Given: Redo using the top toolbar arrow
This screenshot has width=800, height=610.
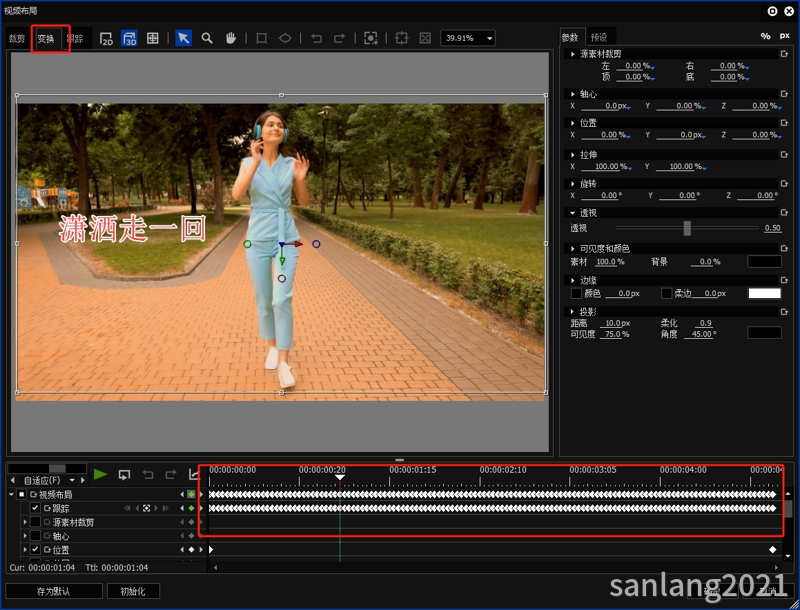Looking at the screenshot, I should click(339, 38).
